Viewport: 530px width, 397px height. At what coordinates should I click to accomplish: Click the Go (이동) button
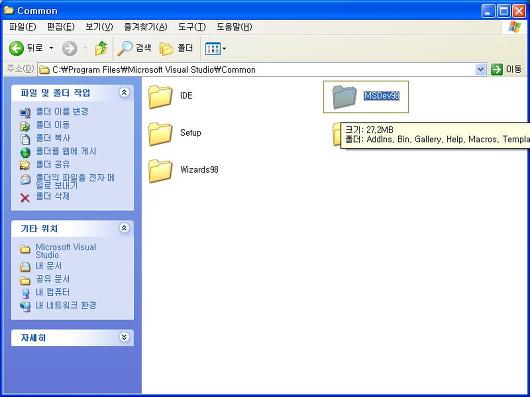[x=506, y=70]
